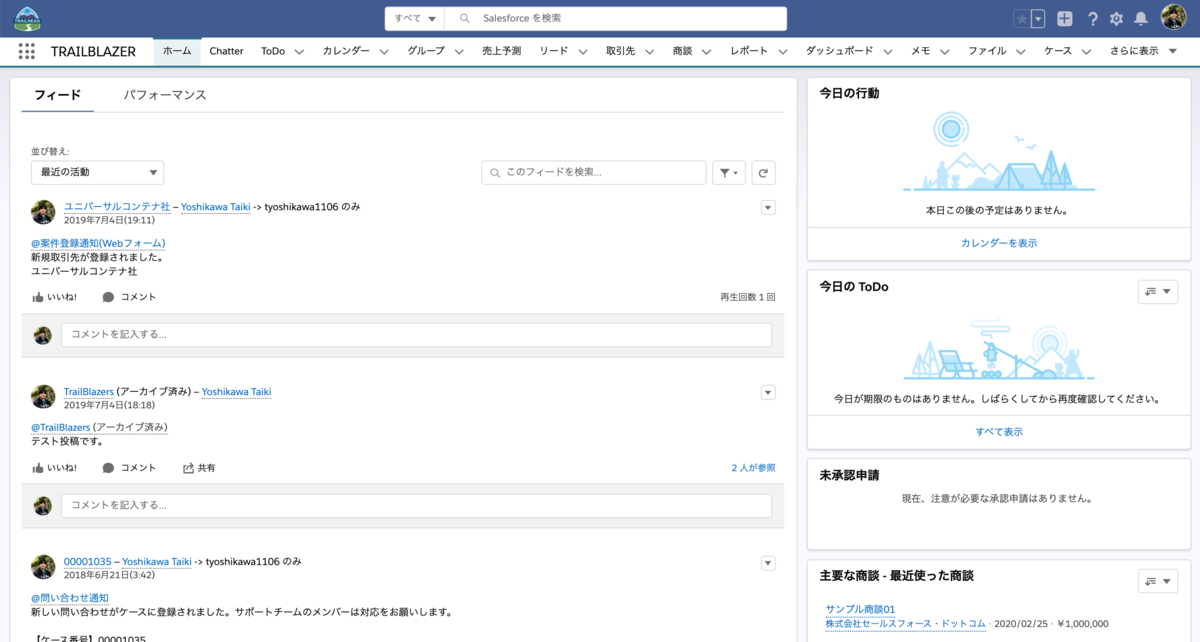Open the action menu on the first feed post
The height and width of the screenshot is (642, 1200).
click(767, 207)
